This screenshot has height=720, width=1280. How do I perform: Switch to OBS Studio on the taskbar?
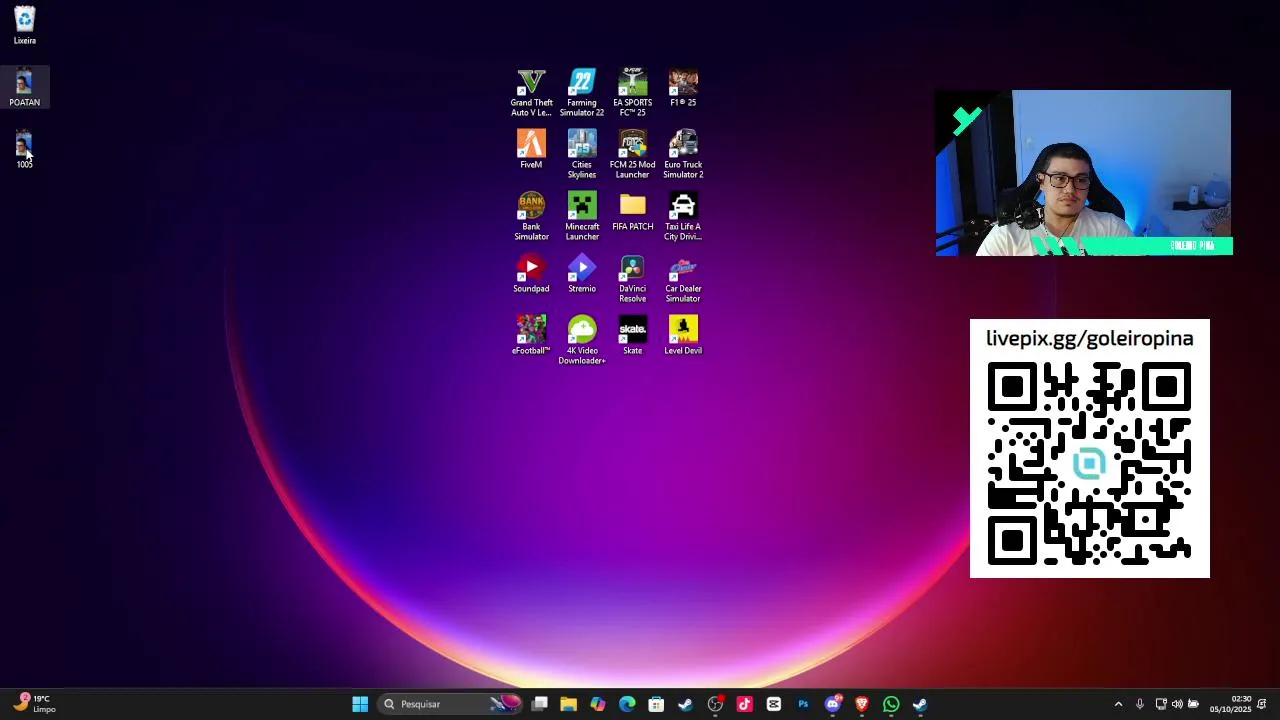pos(715,704)
